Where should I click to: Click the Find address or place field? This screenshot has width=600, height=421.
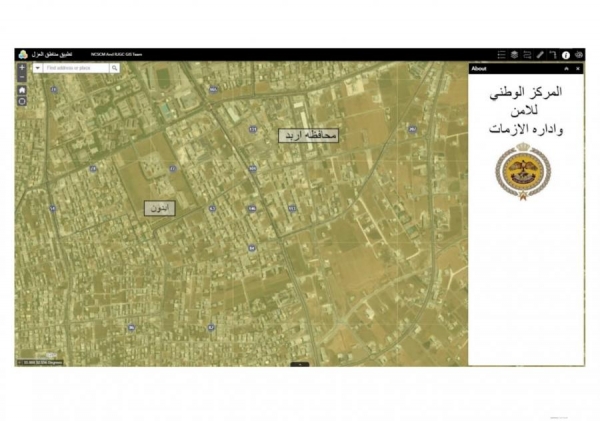coord(76,68)
